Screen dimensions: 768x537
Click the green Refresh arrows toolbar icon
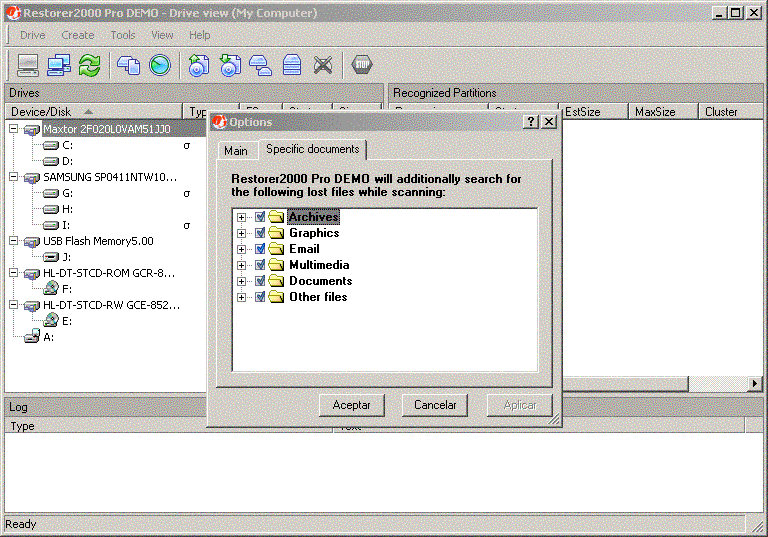[x=90, y=65]
